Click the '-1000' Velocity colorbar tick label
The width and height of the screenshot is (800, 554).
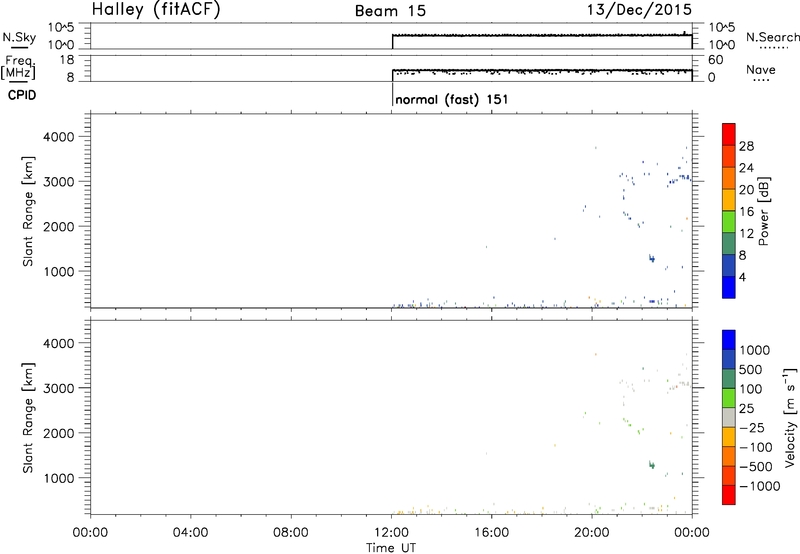coord(760,486)
